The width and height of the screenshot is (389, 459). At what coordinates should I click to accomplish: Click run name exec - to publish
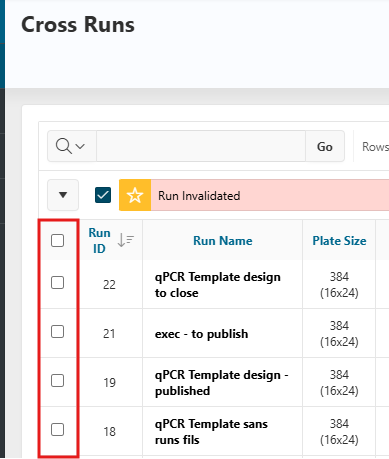pyautogui.click(x=201, y=334)
